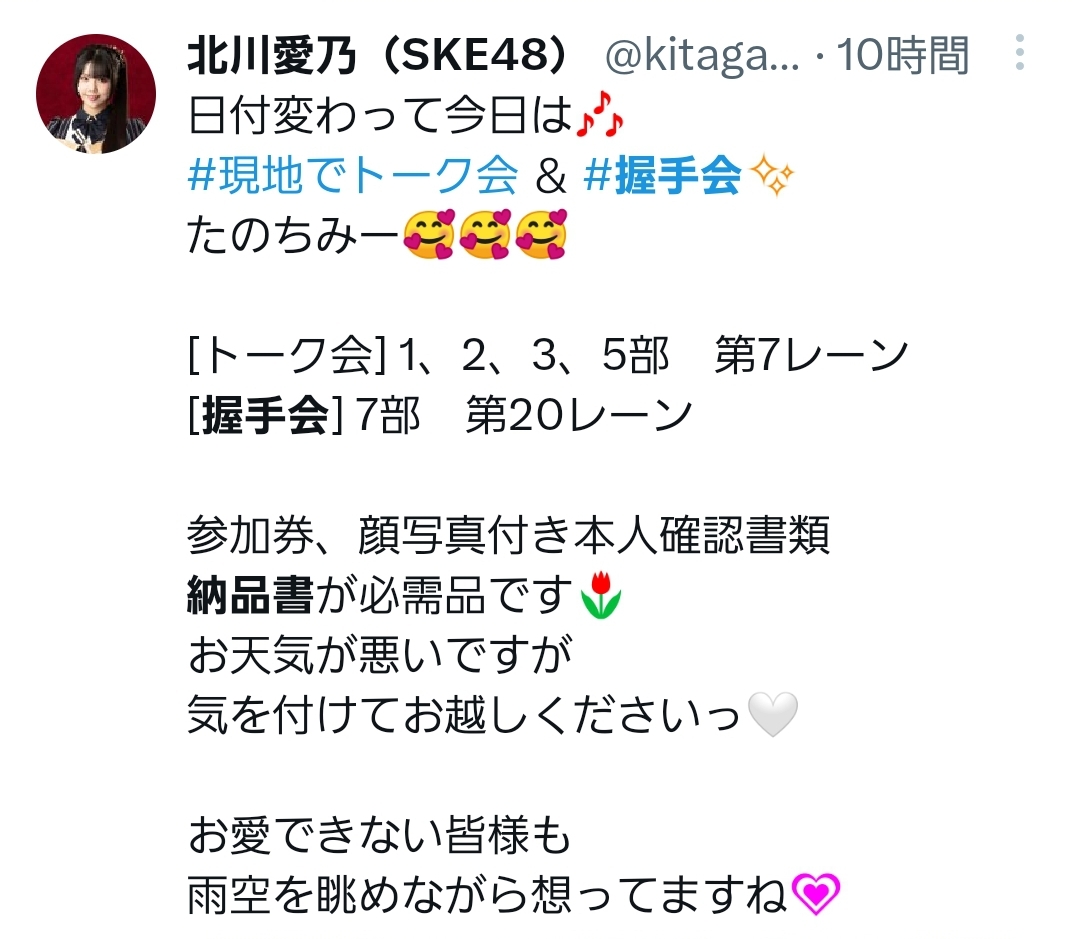Click the 日付変わって今日は opening line
The height and width of the screenshot is (939, 1080).
point(380,115)
